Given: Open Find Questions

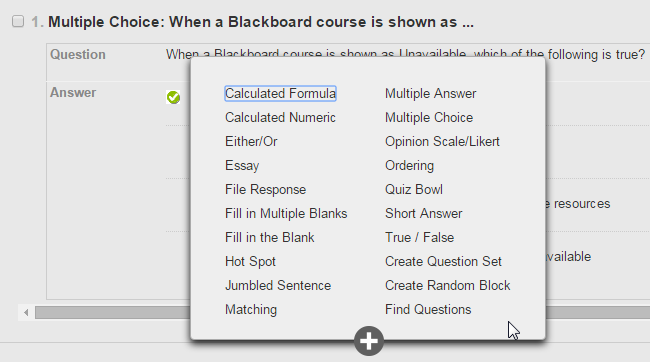Looking at the screenshot, I should coord(428,310).
